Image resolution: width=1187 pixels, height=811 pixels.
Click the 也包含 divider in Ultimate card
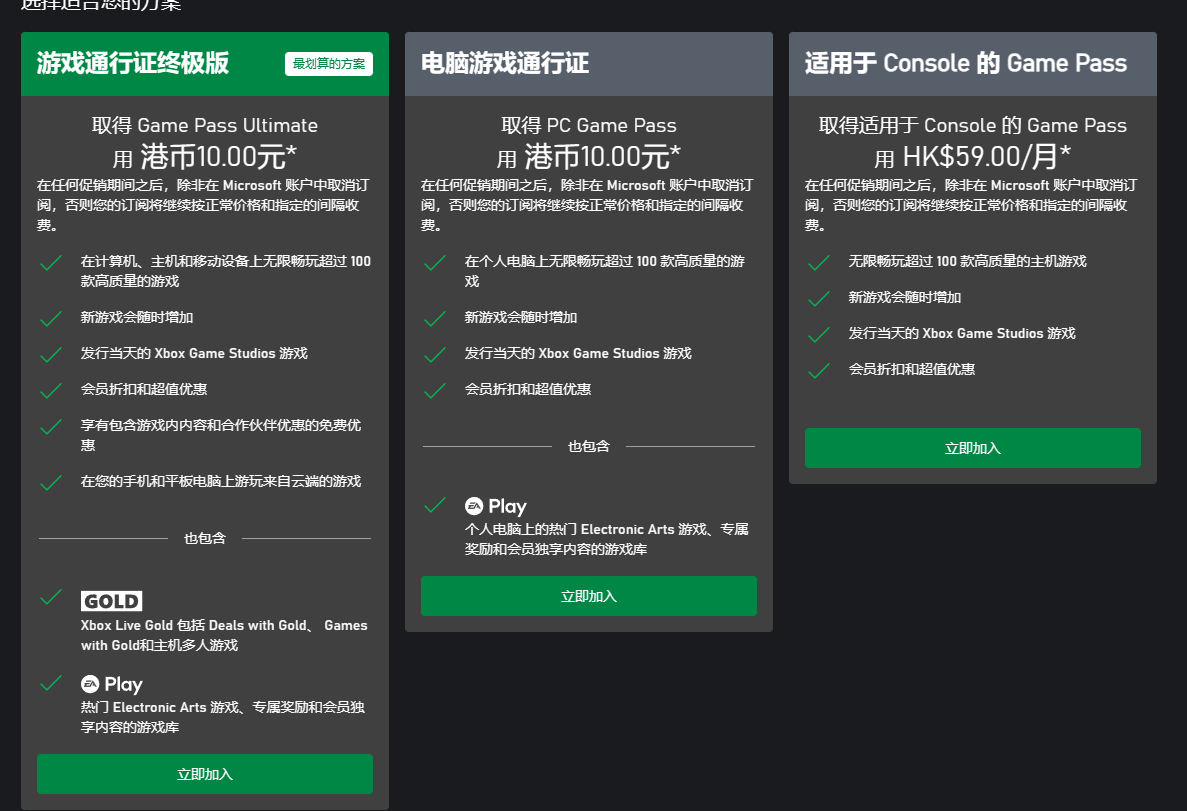(204, 538)
